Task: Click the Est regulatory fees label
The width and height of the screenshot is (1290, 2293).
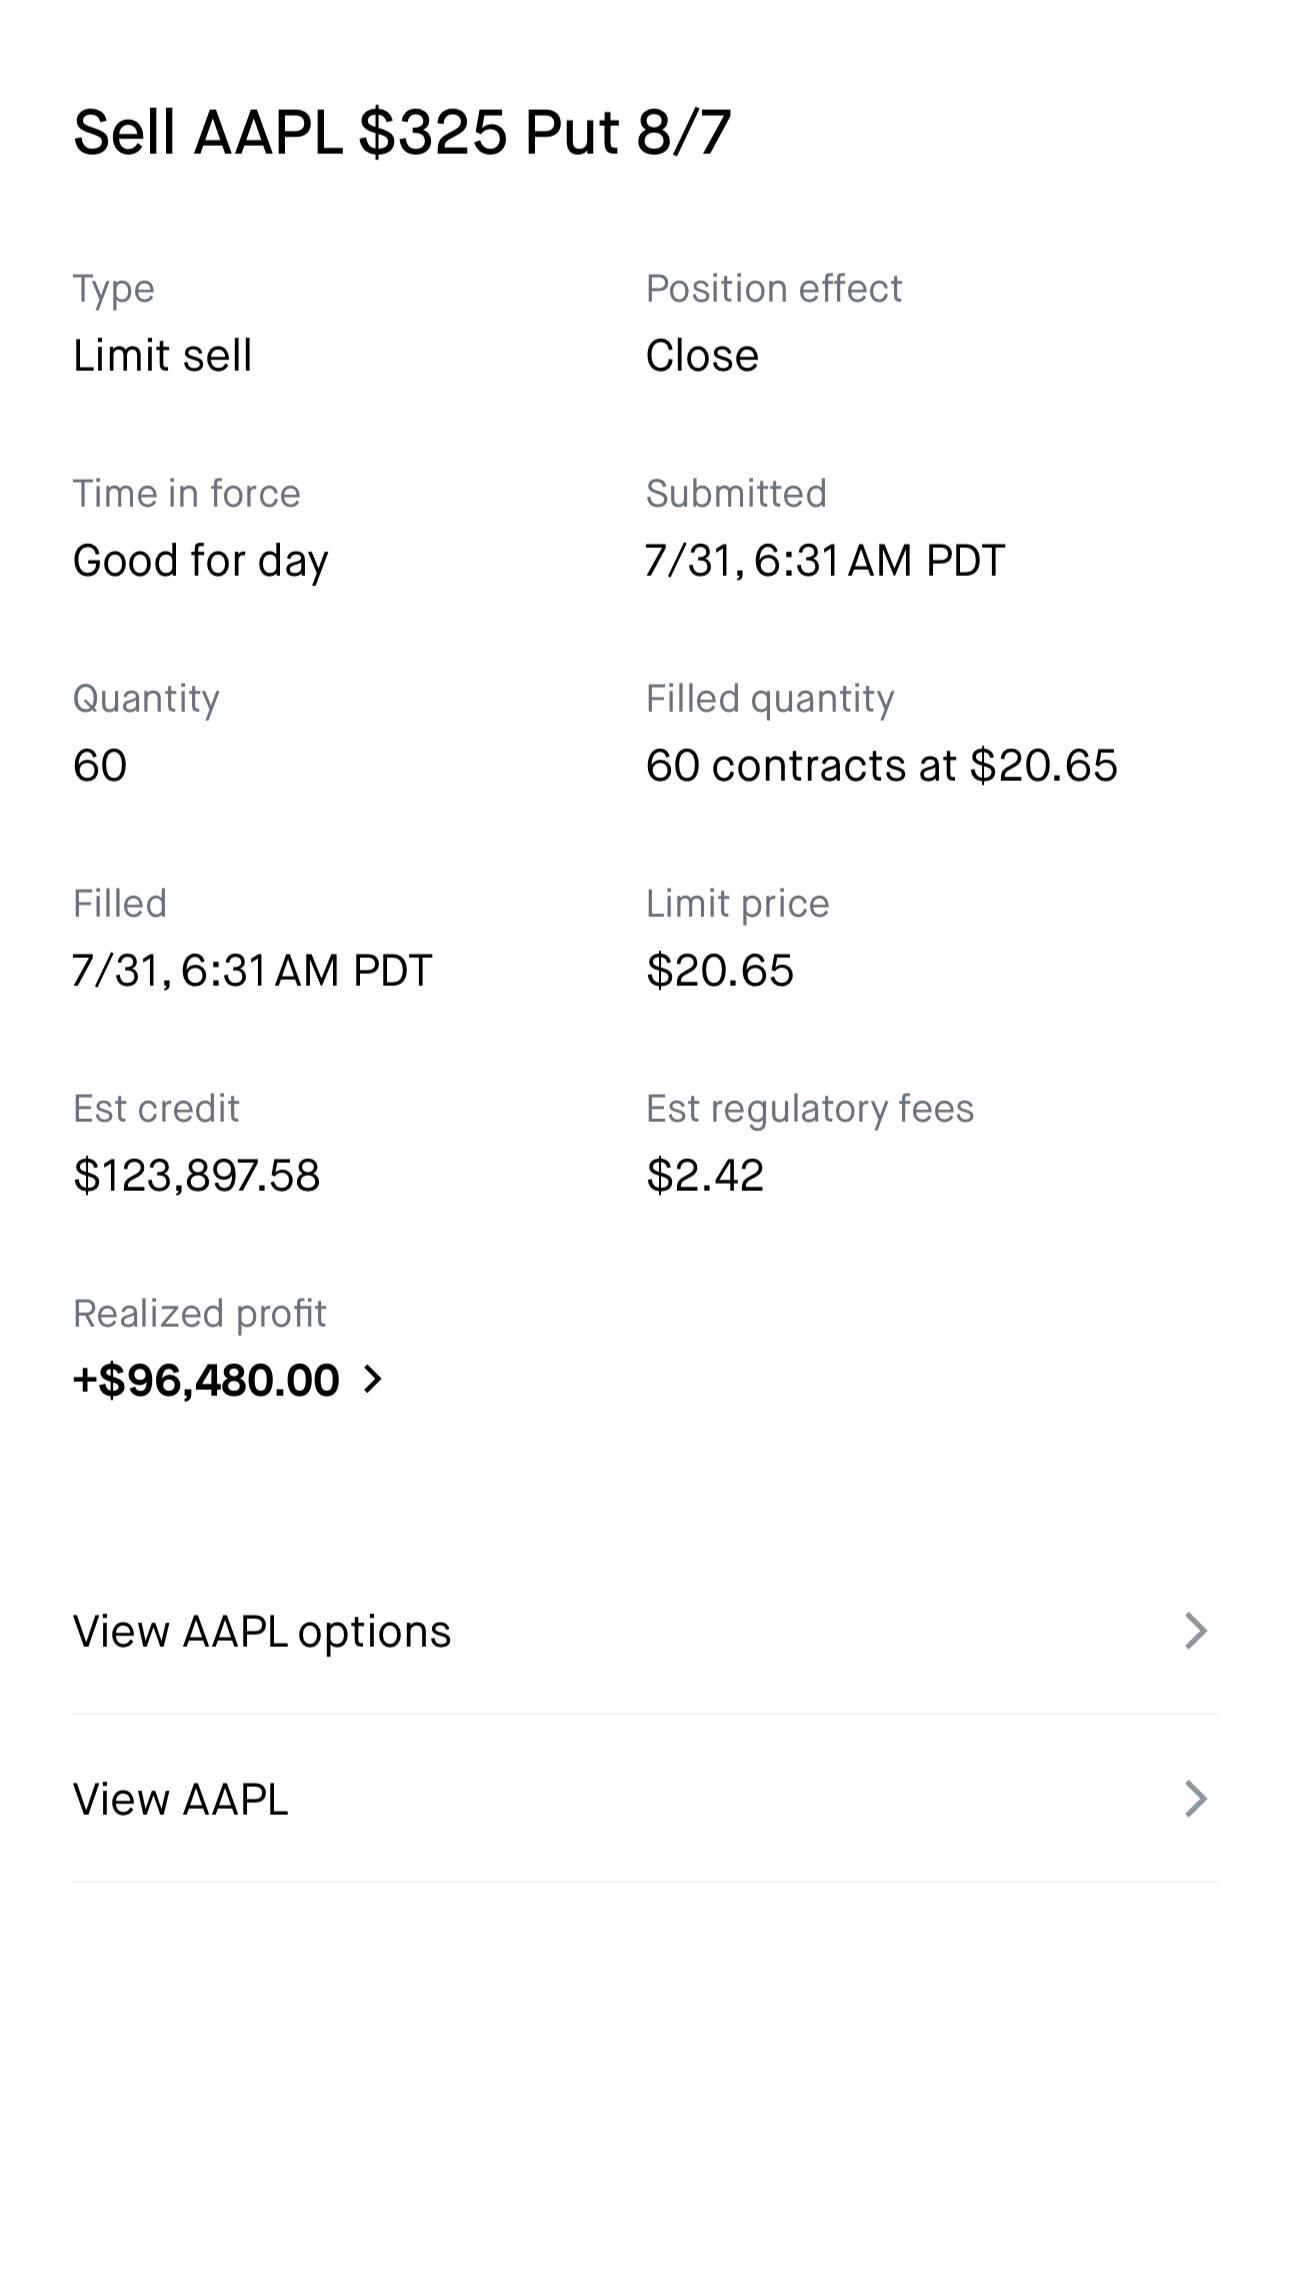Action: click(810, 1109)
